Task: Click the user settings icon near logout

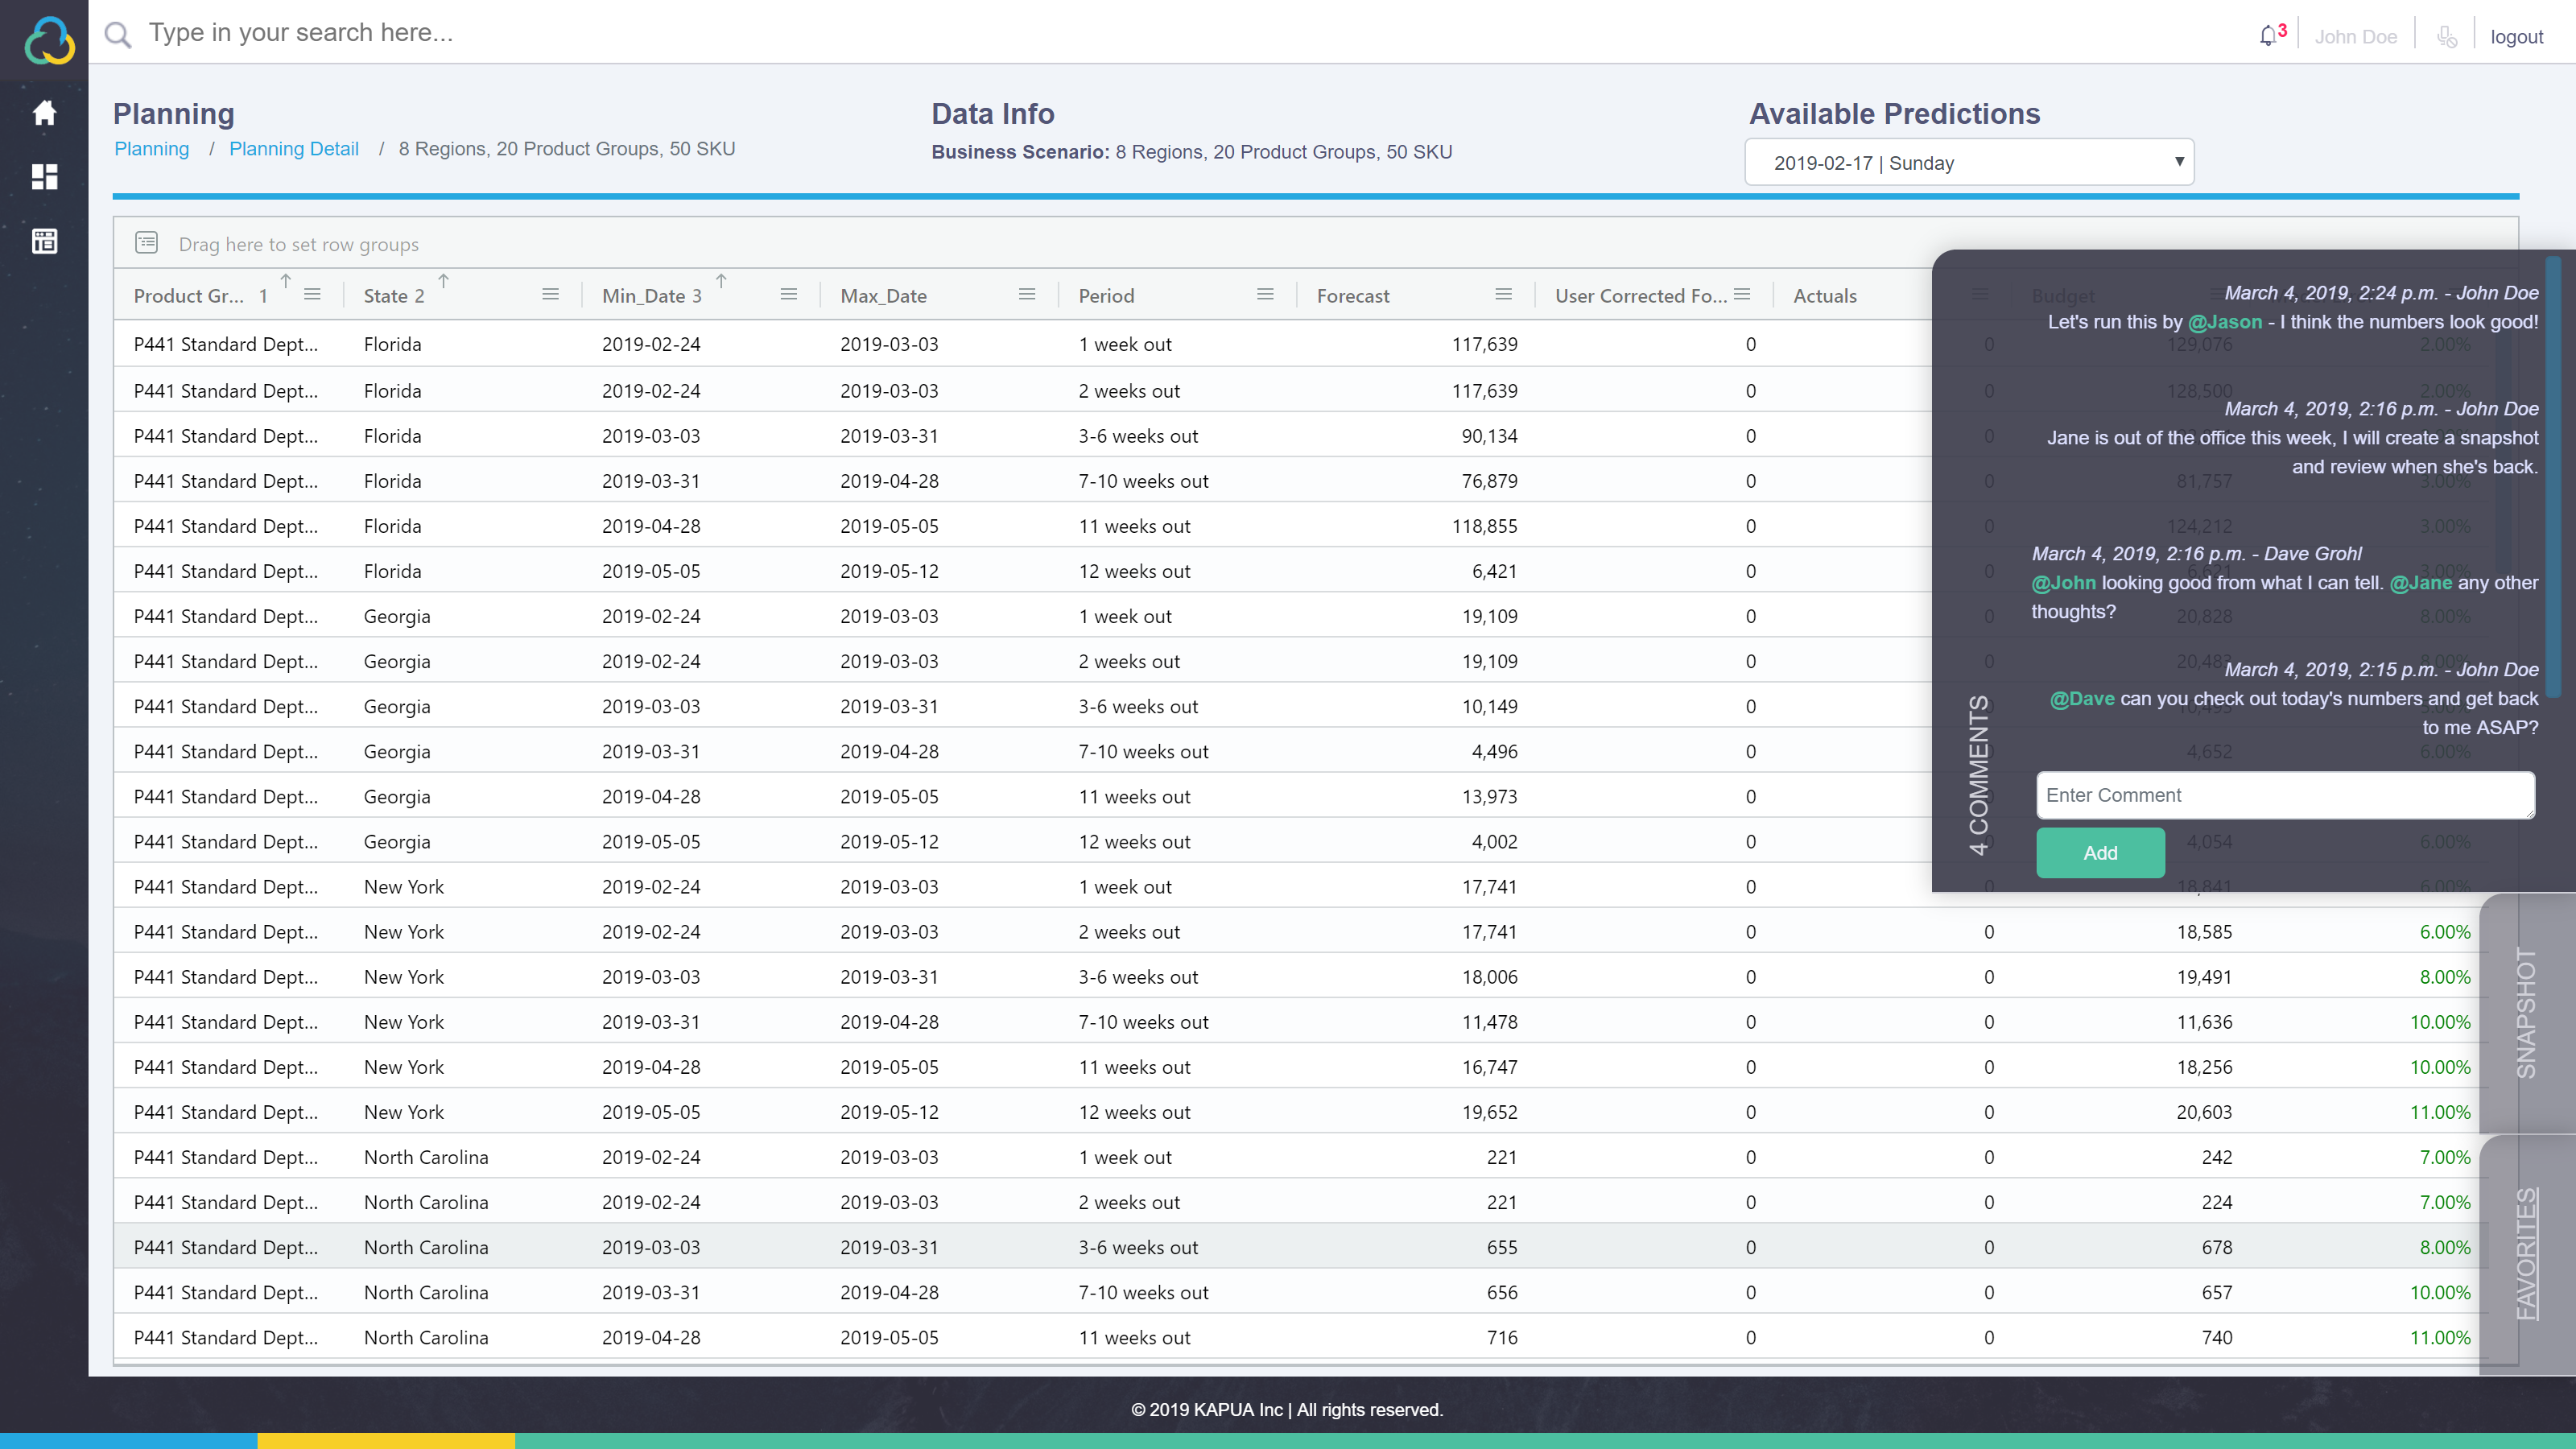Action: (x=2446, y=37)
